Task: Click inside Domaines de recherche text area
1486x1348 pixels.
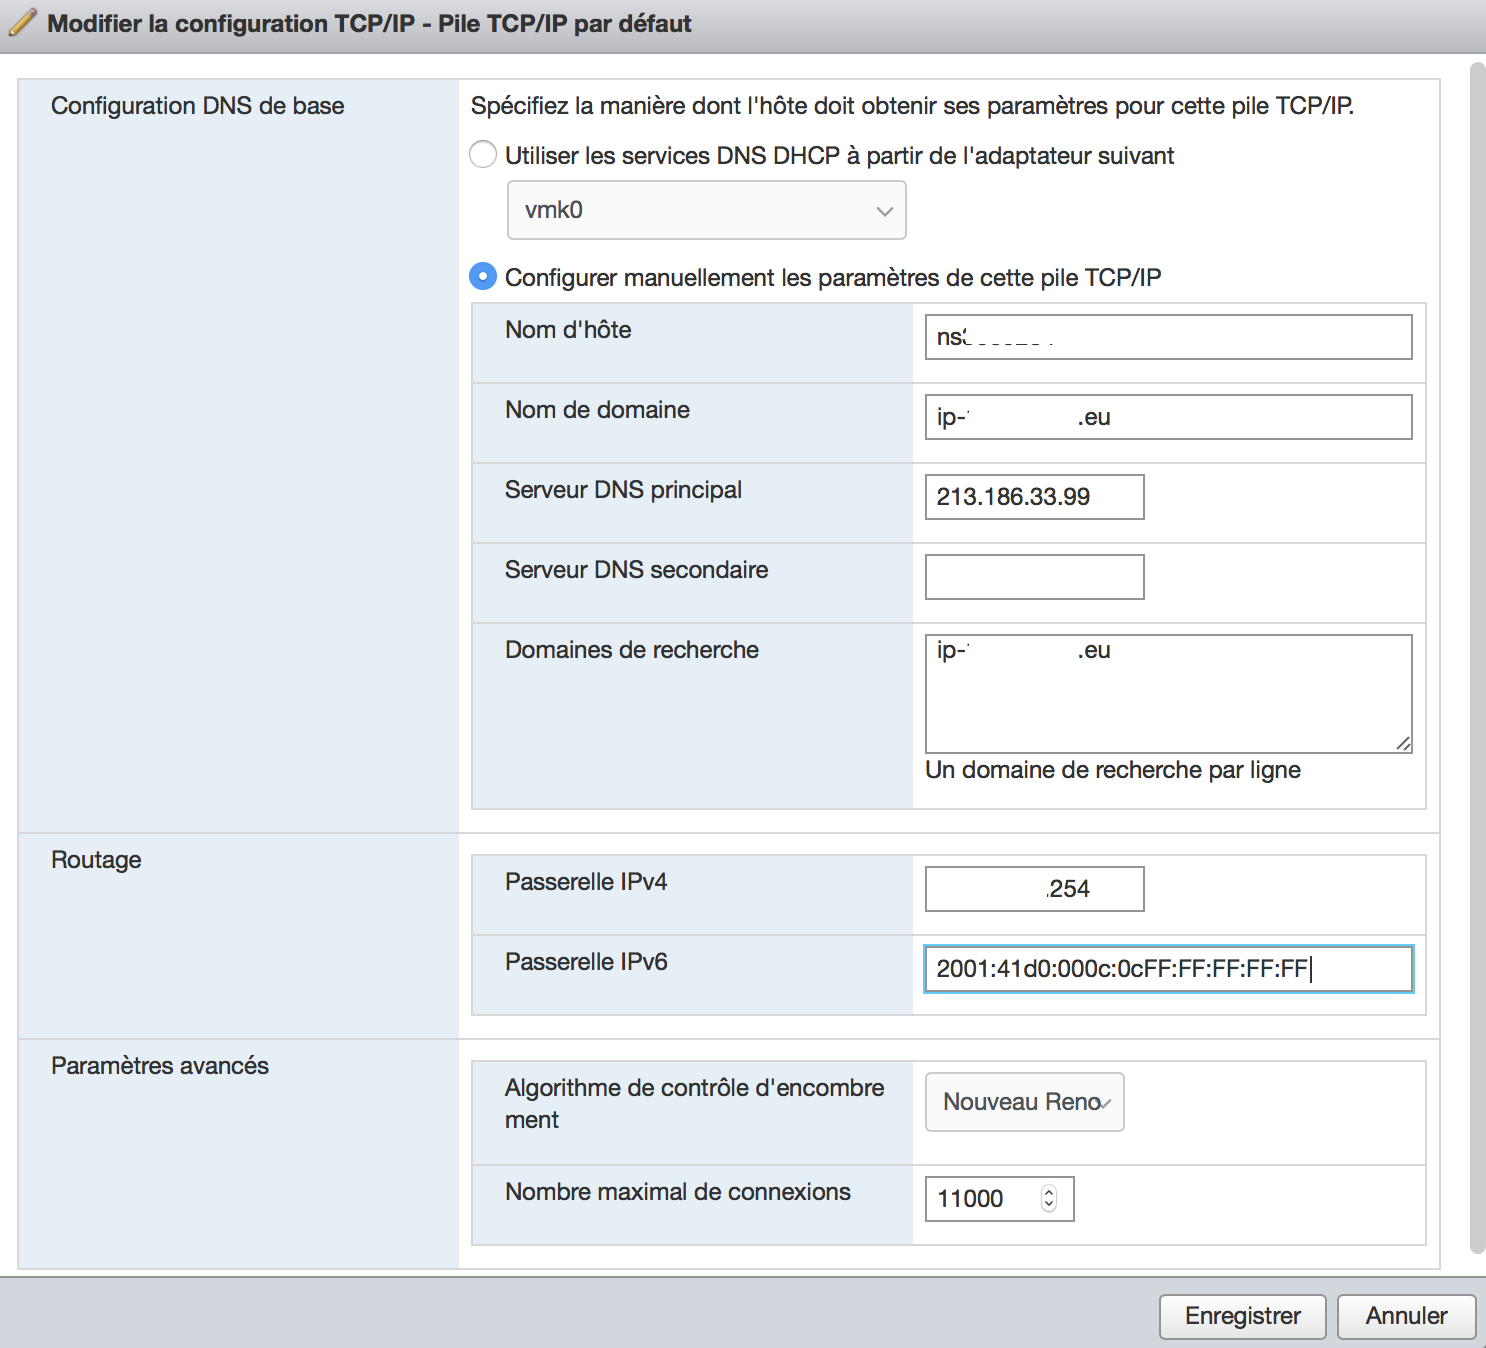Action: [x=1168, y=700]
